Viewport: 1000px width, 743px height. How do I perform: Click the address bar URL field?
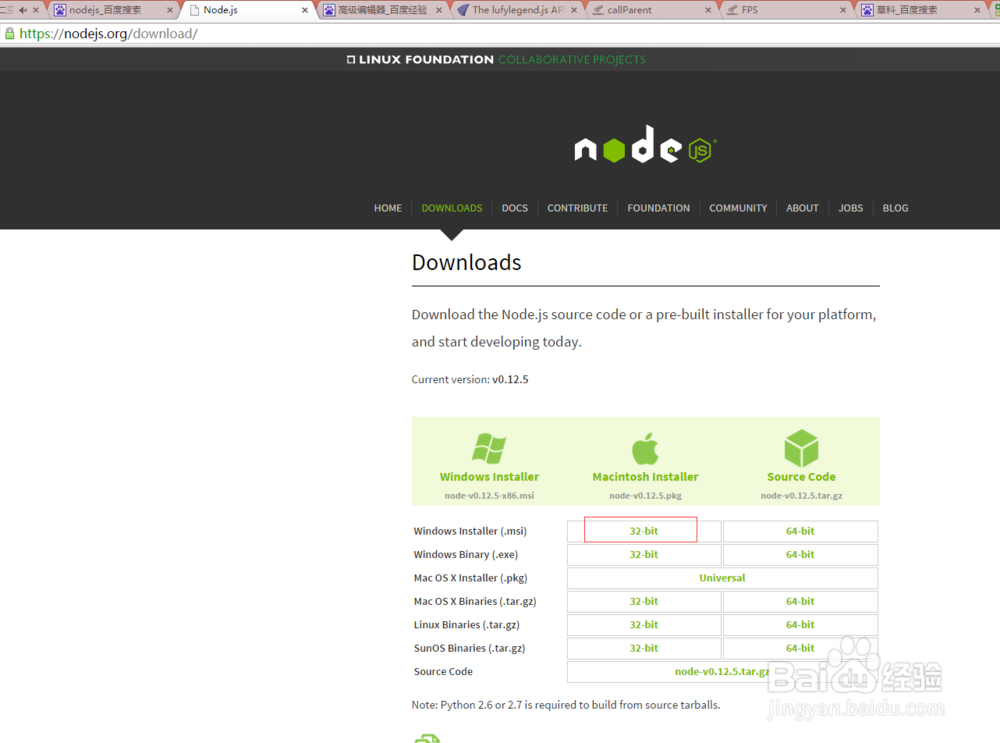(x=500, y=34)
